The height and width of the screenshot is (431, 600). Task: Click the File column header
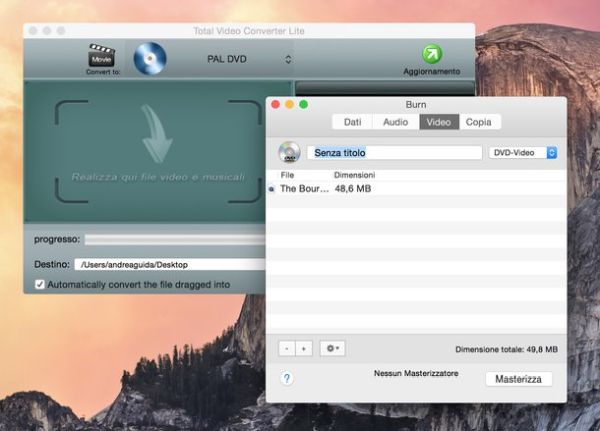pos(287,175)
